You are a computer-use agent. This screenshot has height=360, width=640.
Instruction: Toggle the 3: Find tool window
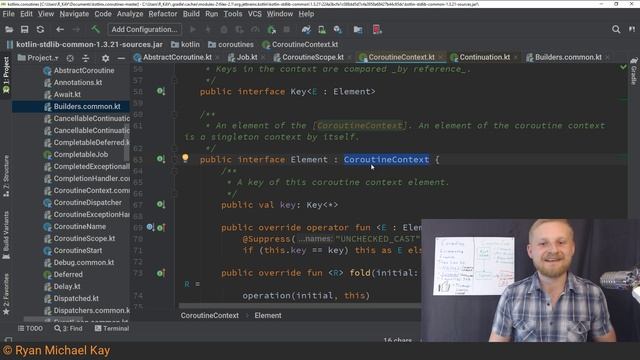point(68,329)
